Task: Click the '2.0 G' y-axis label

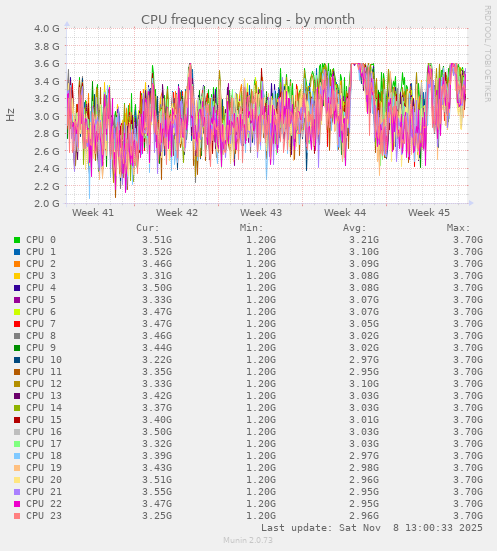Action: [47, 203]
